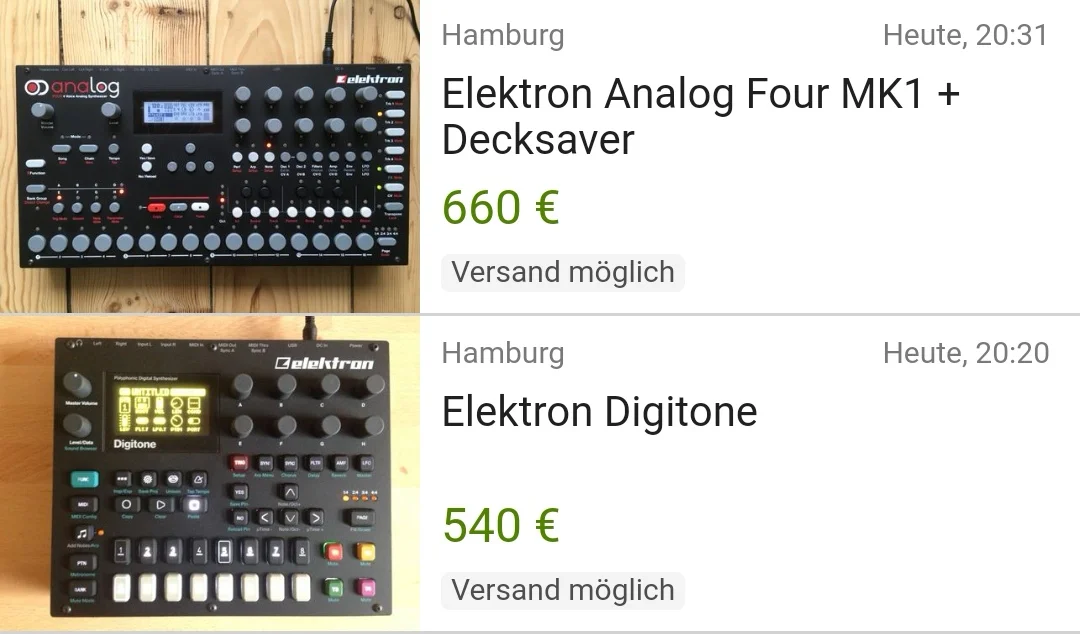Tap the Versand möglich badge under 540 €

[563, 590]
